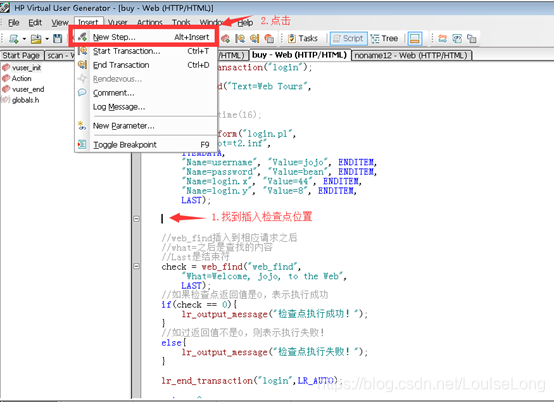The width and height of the screenshot is (554, 402).
Task: Expand the arrow beside Open Script icon
Action: click(47, 39)
